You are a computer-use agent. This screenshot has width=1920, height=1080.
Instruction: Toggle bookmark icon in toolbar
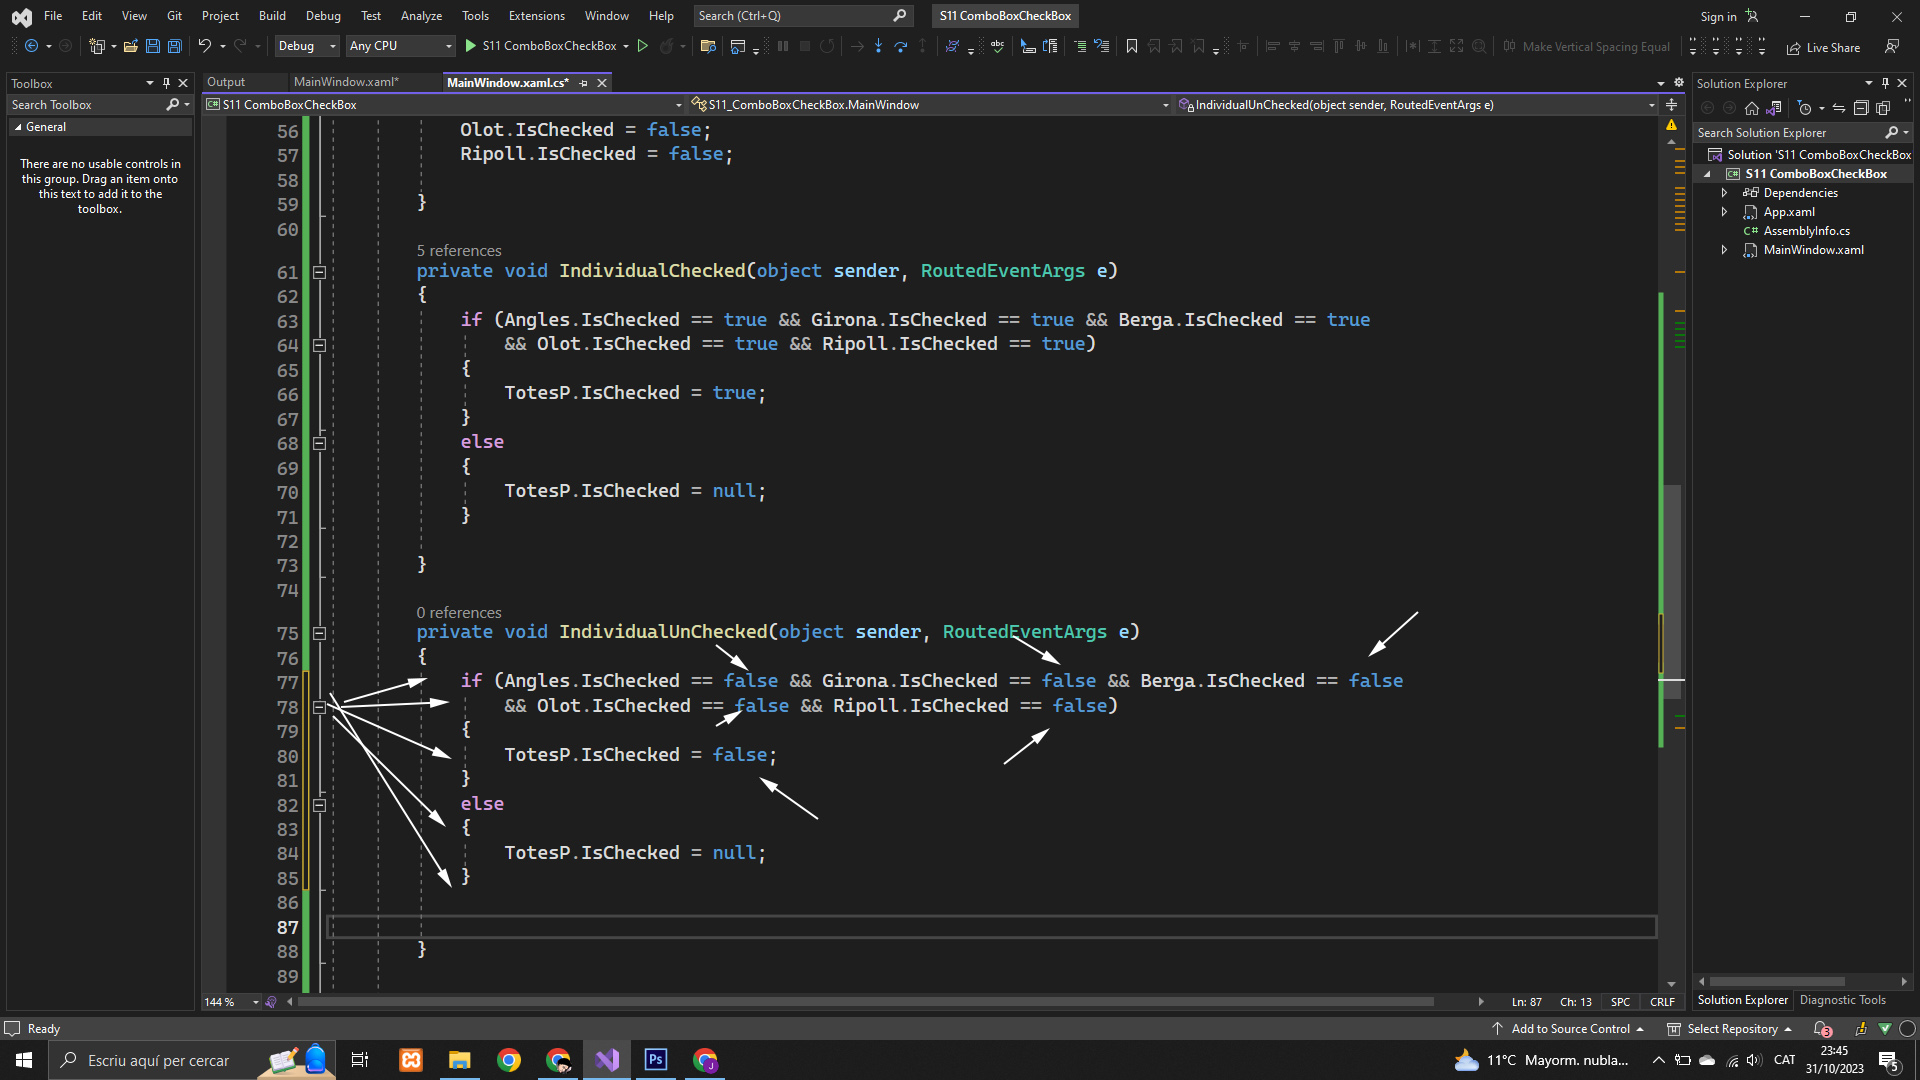(x=1131, y=46)
